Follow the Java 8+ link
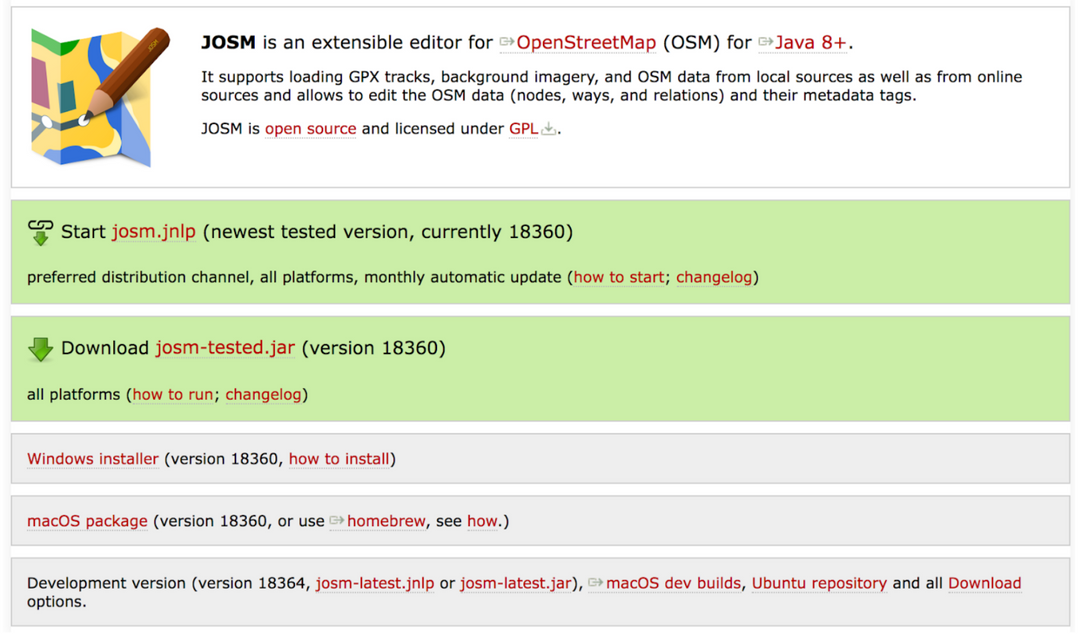This screenshot has width=1080, height=634. coord(811,43)
